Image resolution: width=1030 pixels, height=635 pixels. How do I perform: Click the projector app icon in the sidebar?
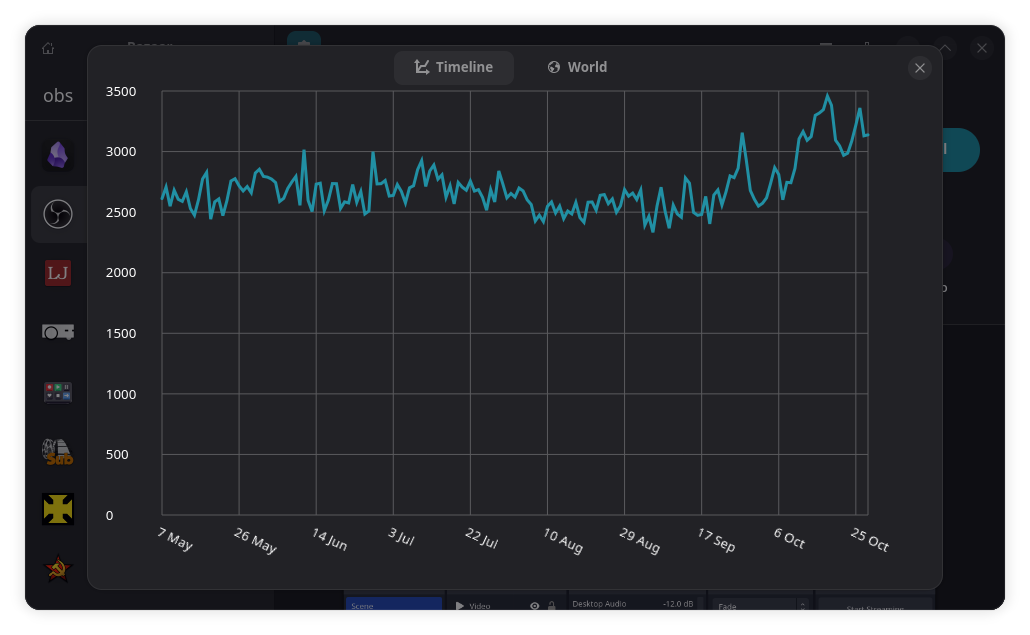[57, 331]
